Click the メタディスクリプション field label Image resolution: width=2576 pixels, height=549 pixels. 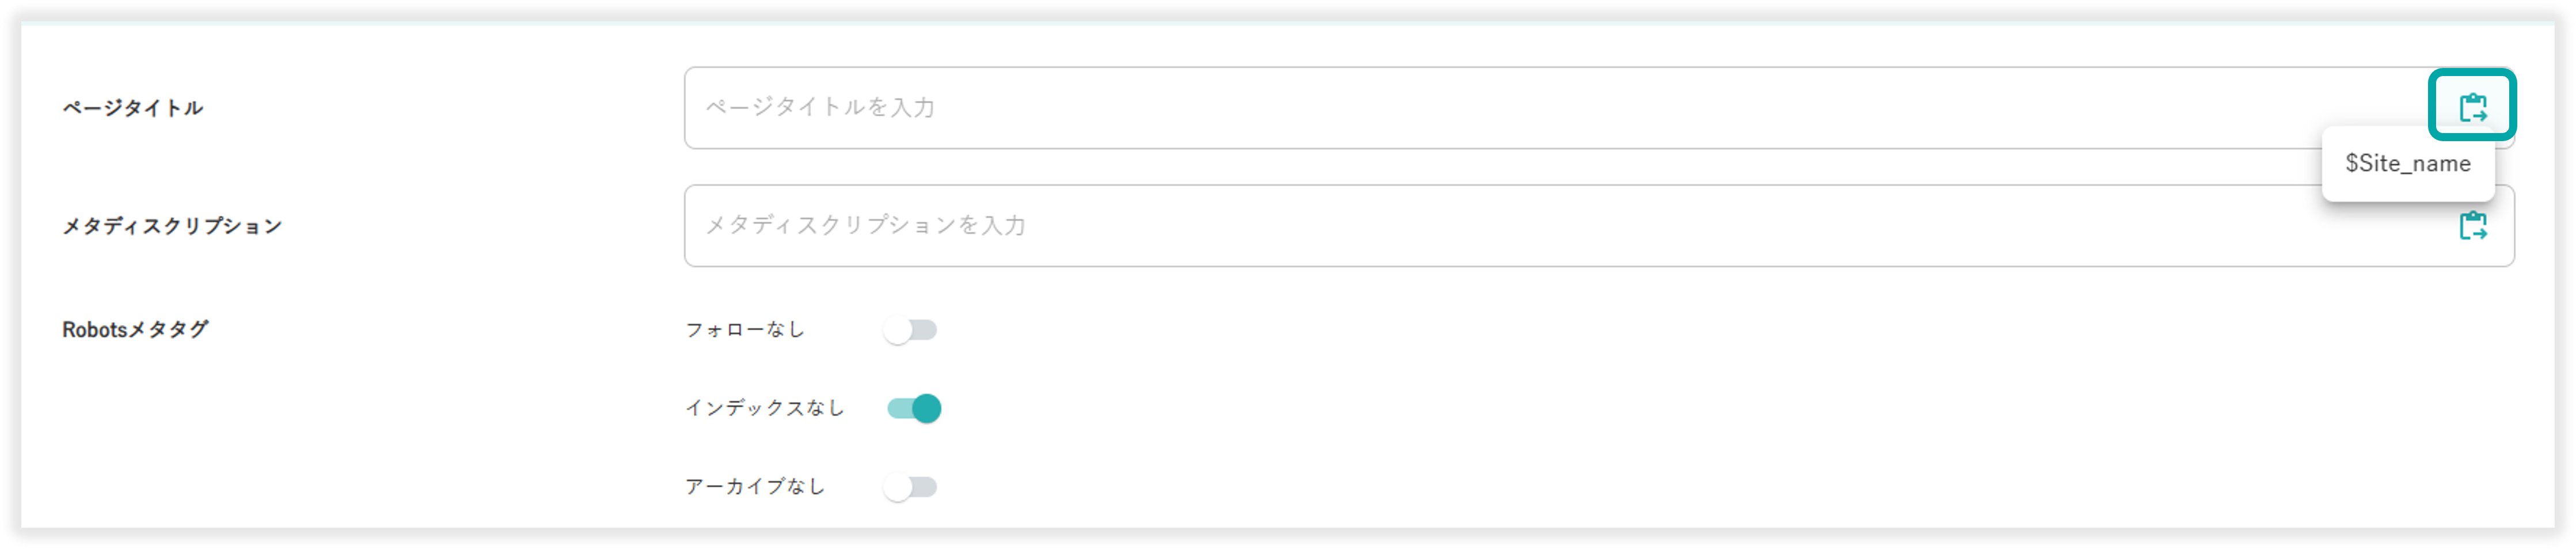172,226
